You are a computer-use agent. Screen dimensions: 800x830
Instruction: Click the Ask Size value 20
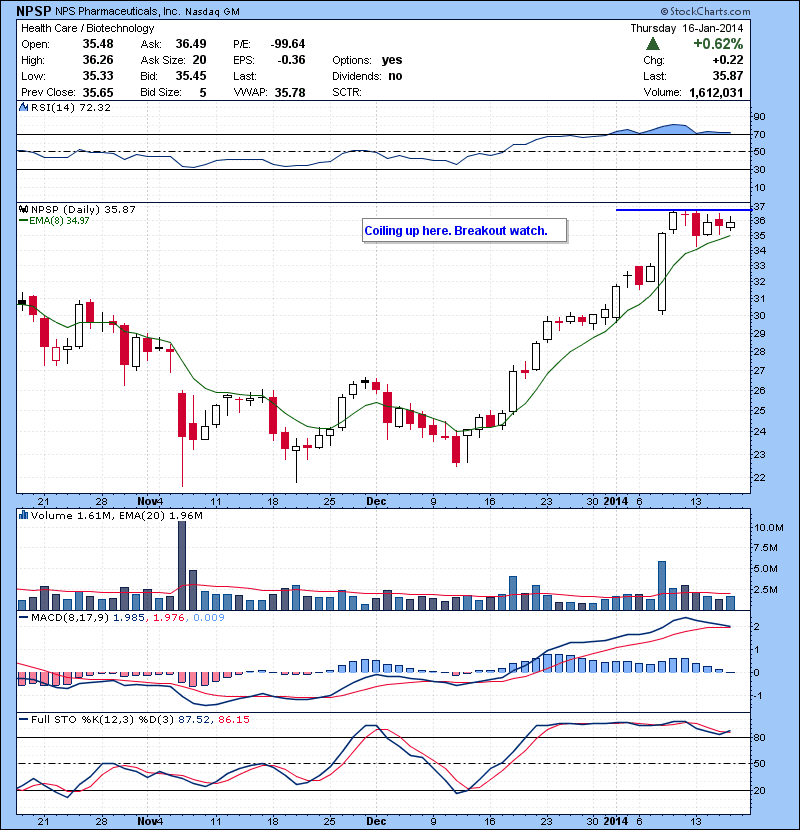(x=200, y=60)
